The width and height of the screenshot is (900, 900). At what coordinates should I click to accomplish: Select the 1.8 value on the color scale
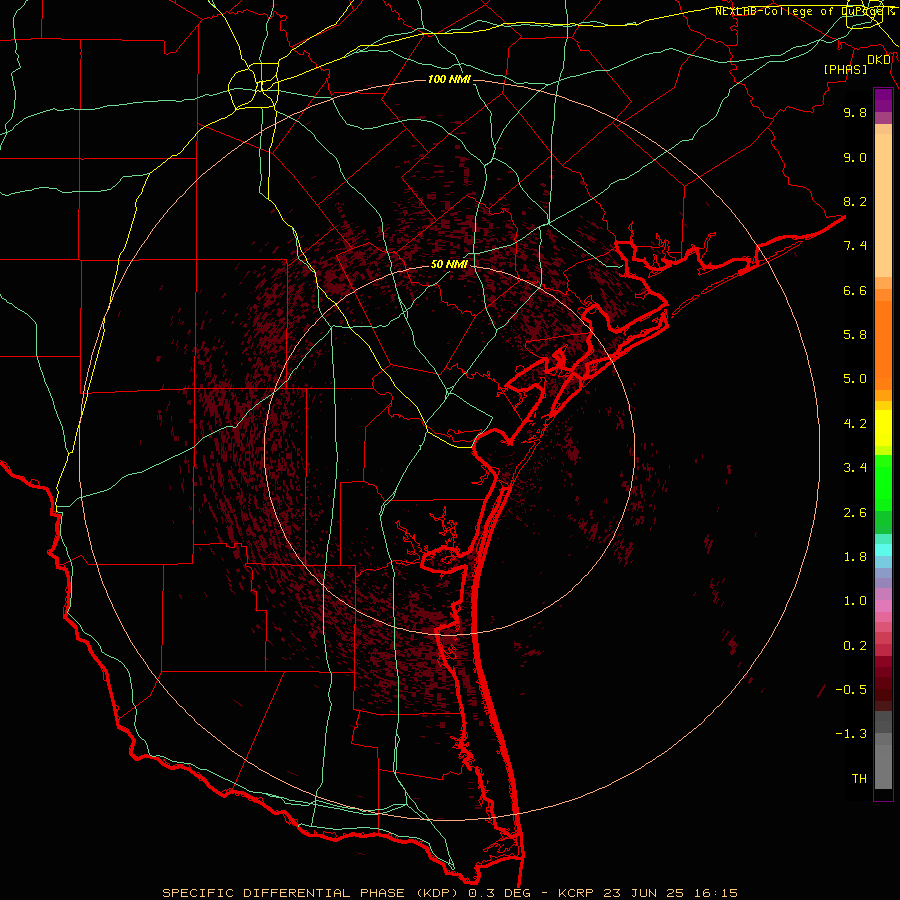(855, 557)
